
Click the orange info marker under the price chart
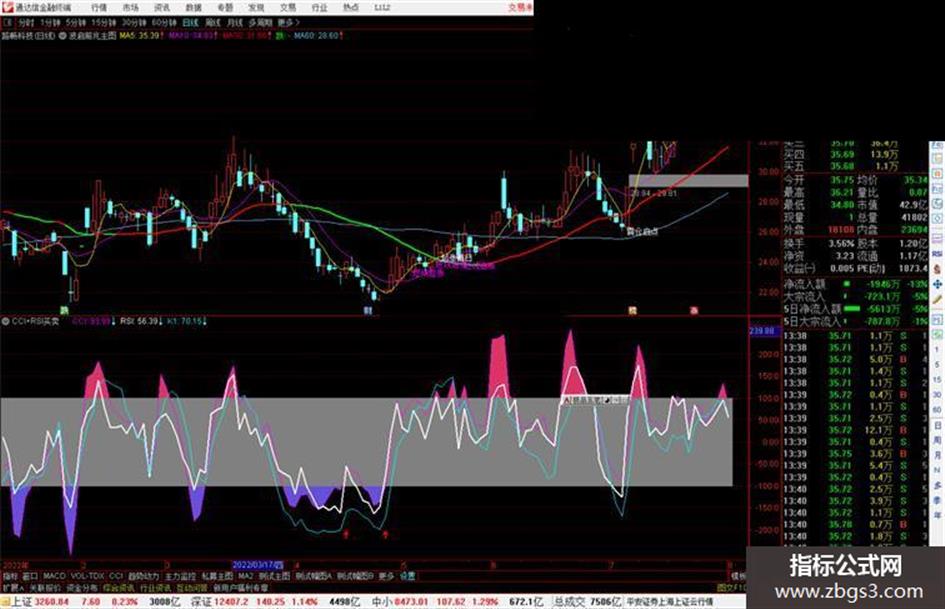click(632, 311)
